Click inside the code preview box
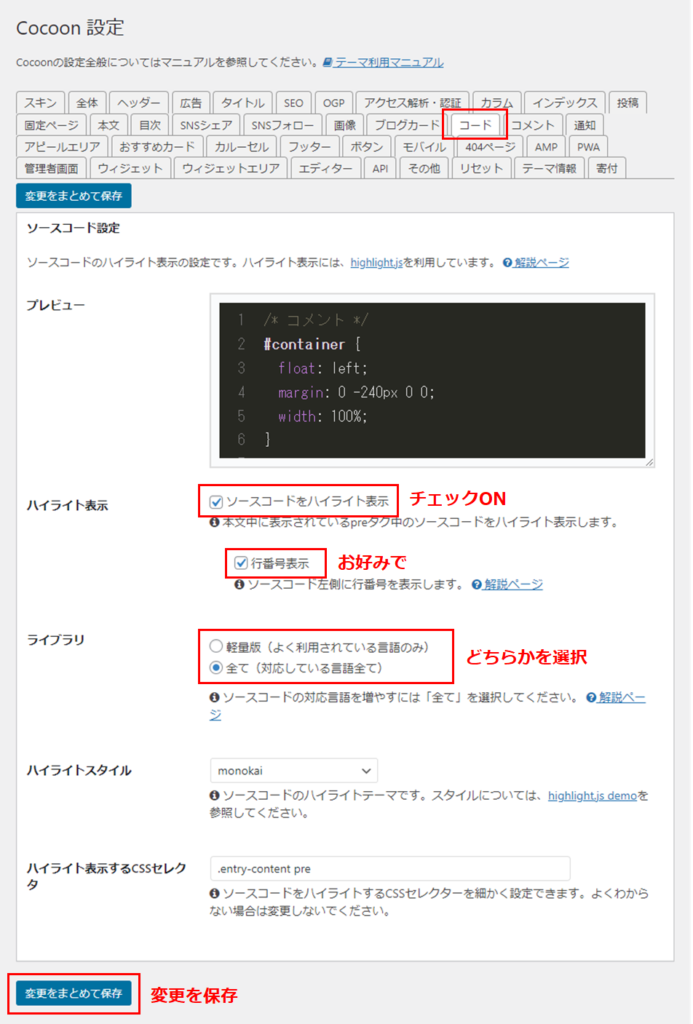This screenshot has width=693, height=1024. tap(432, 380)
